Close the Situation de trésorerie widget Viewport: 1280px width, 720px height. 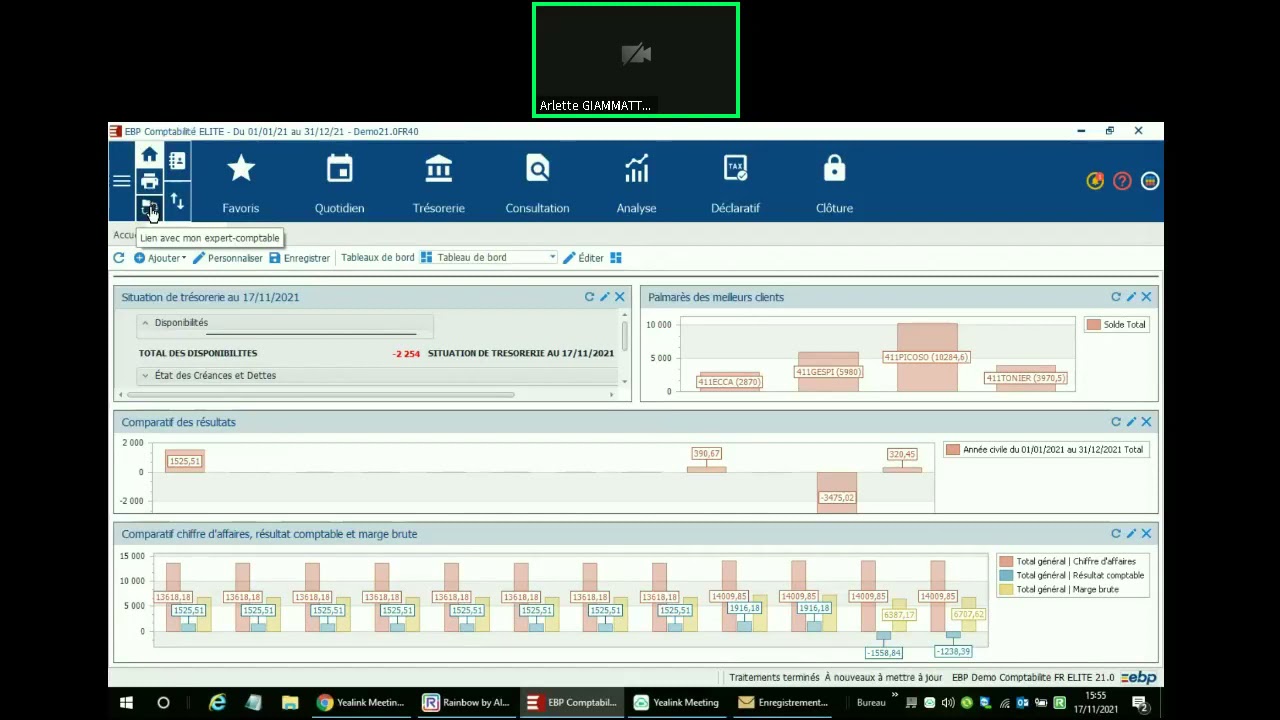(x=620, y=297)
